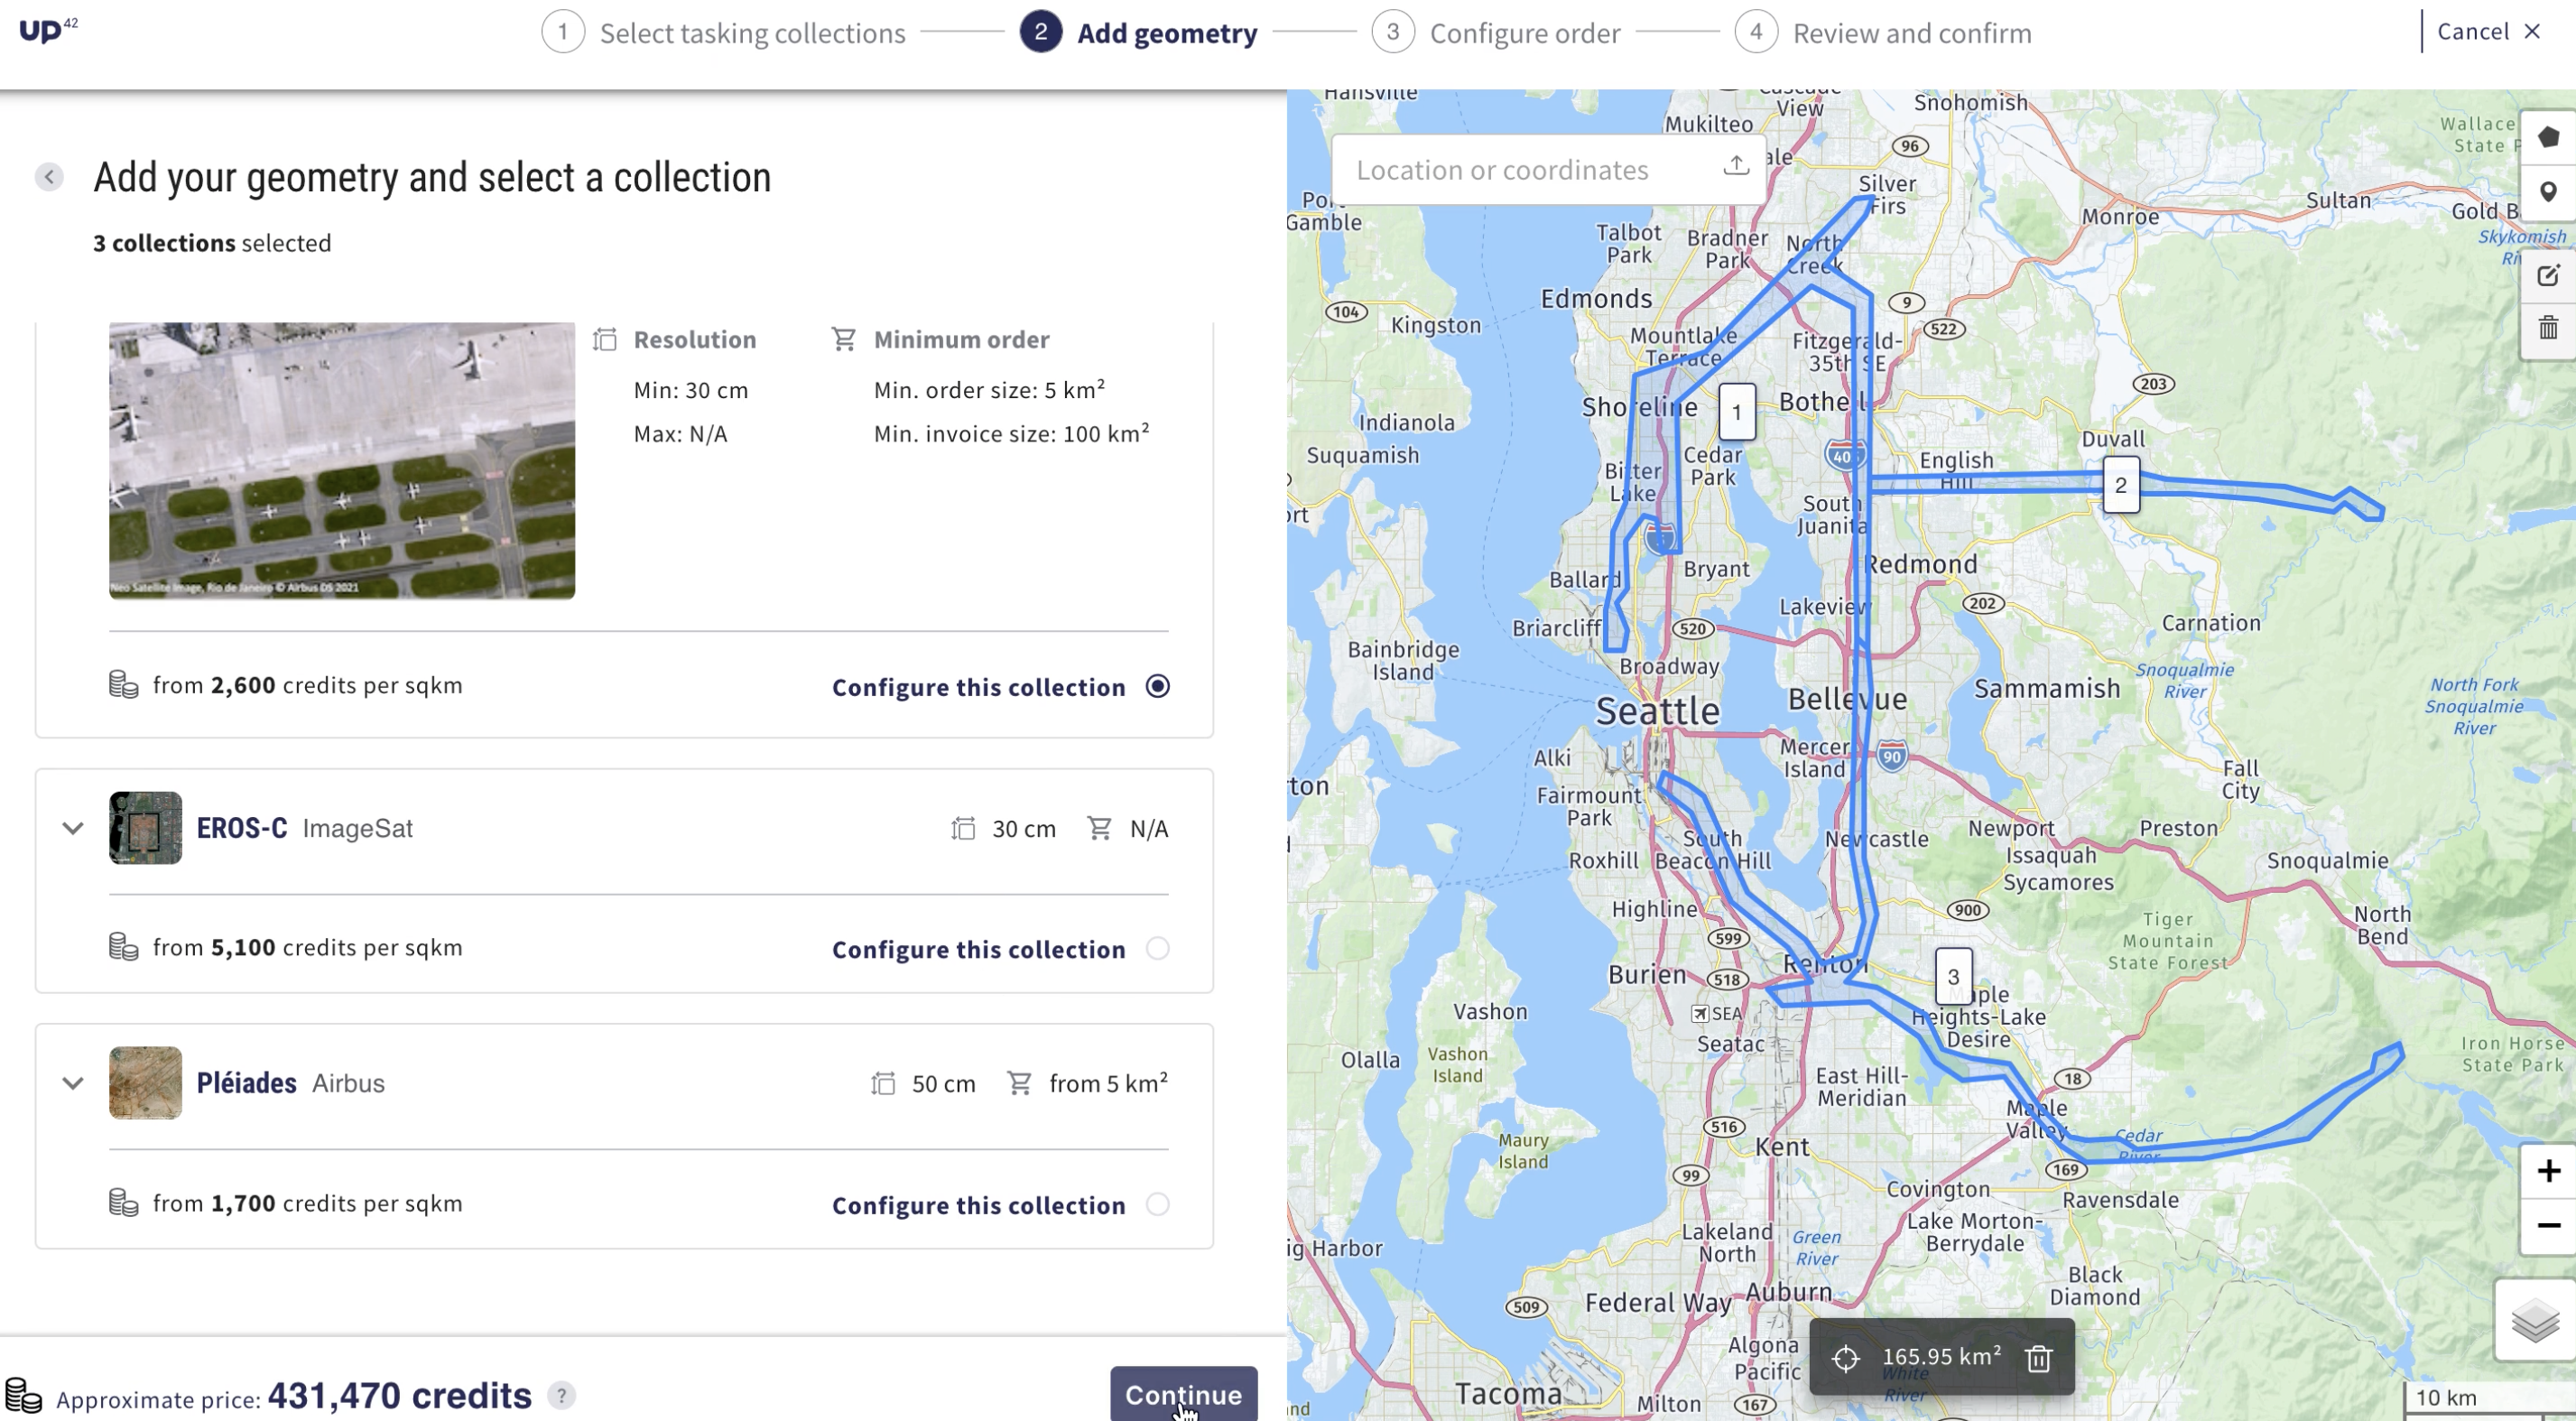Viewport: 2576px width, 1421px height.
Task: Upload a geometry file via the upload icon
Action: (1736, 165)
